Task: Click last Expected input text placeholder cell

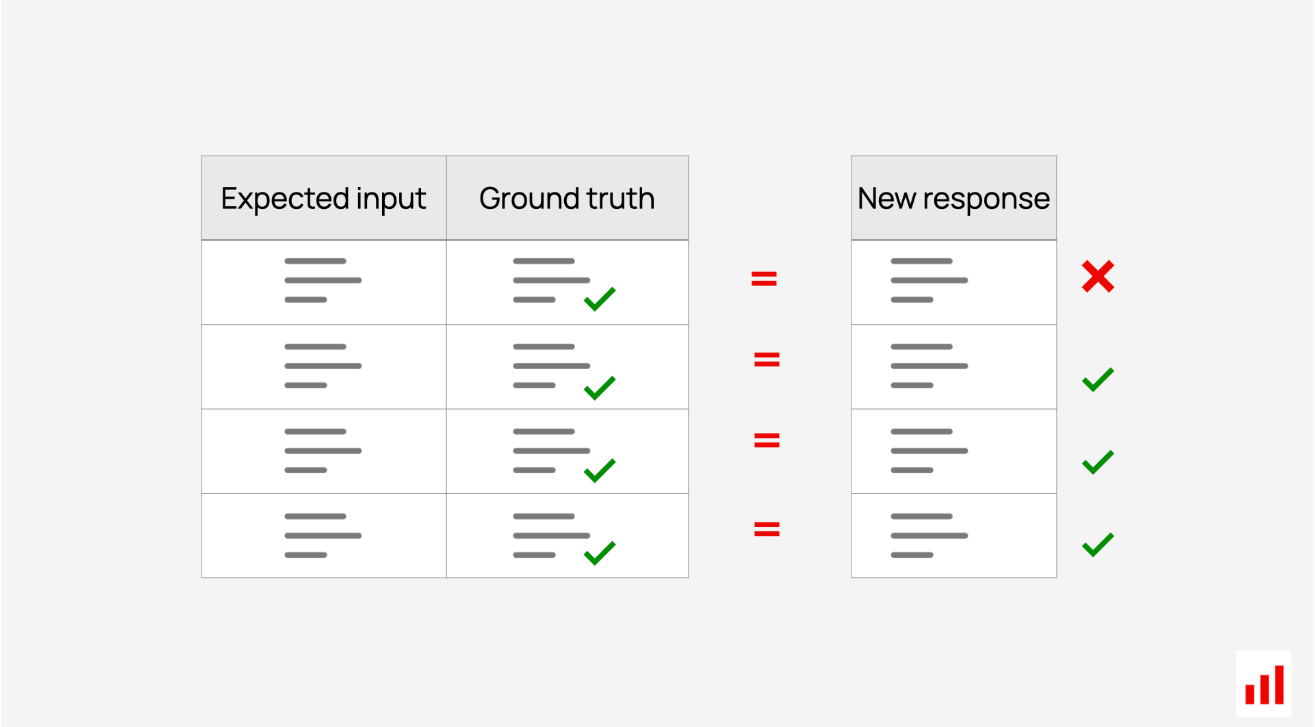Action: [x=324, y=535]
